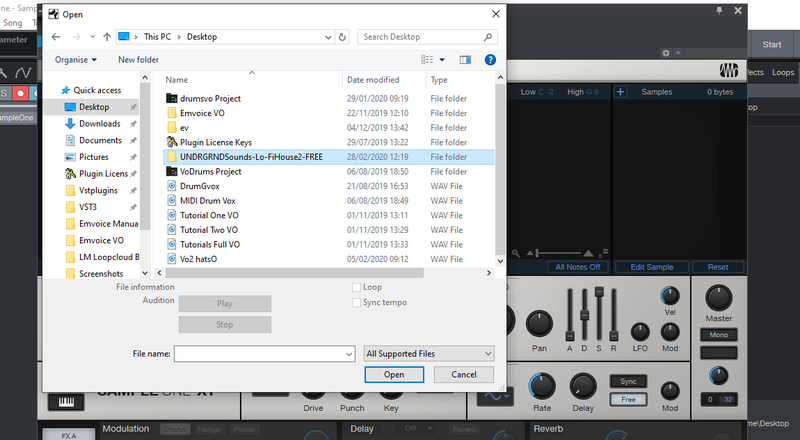Expand the File name history dropdown
The image size is (800, 440).
point(349,354)
